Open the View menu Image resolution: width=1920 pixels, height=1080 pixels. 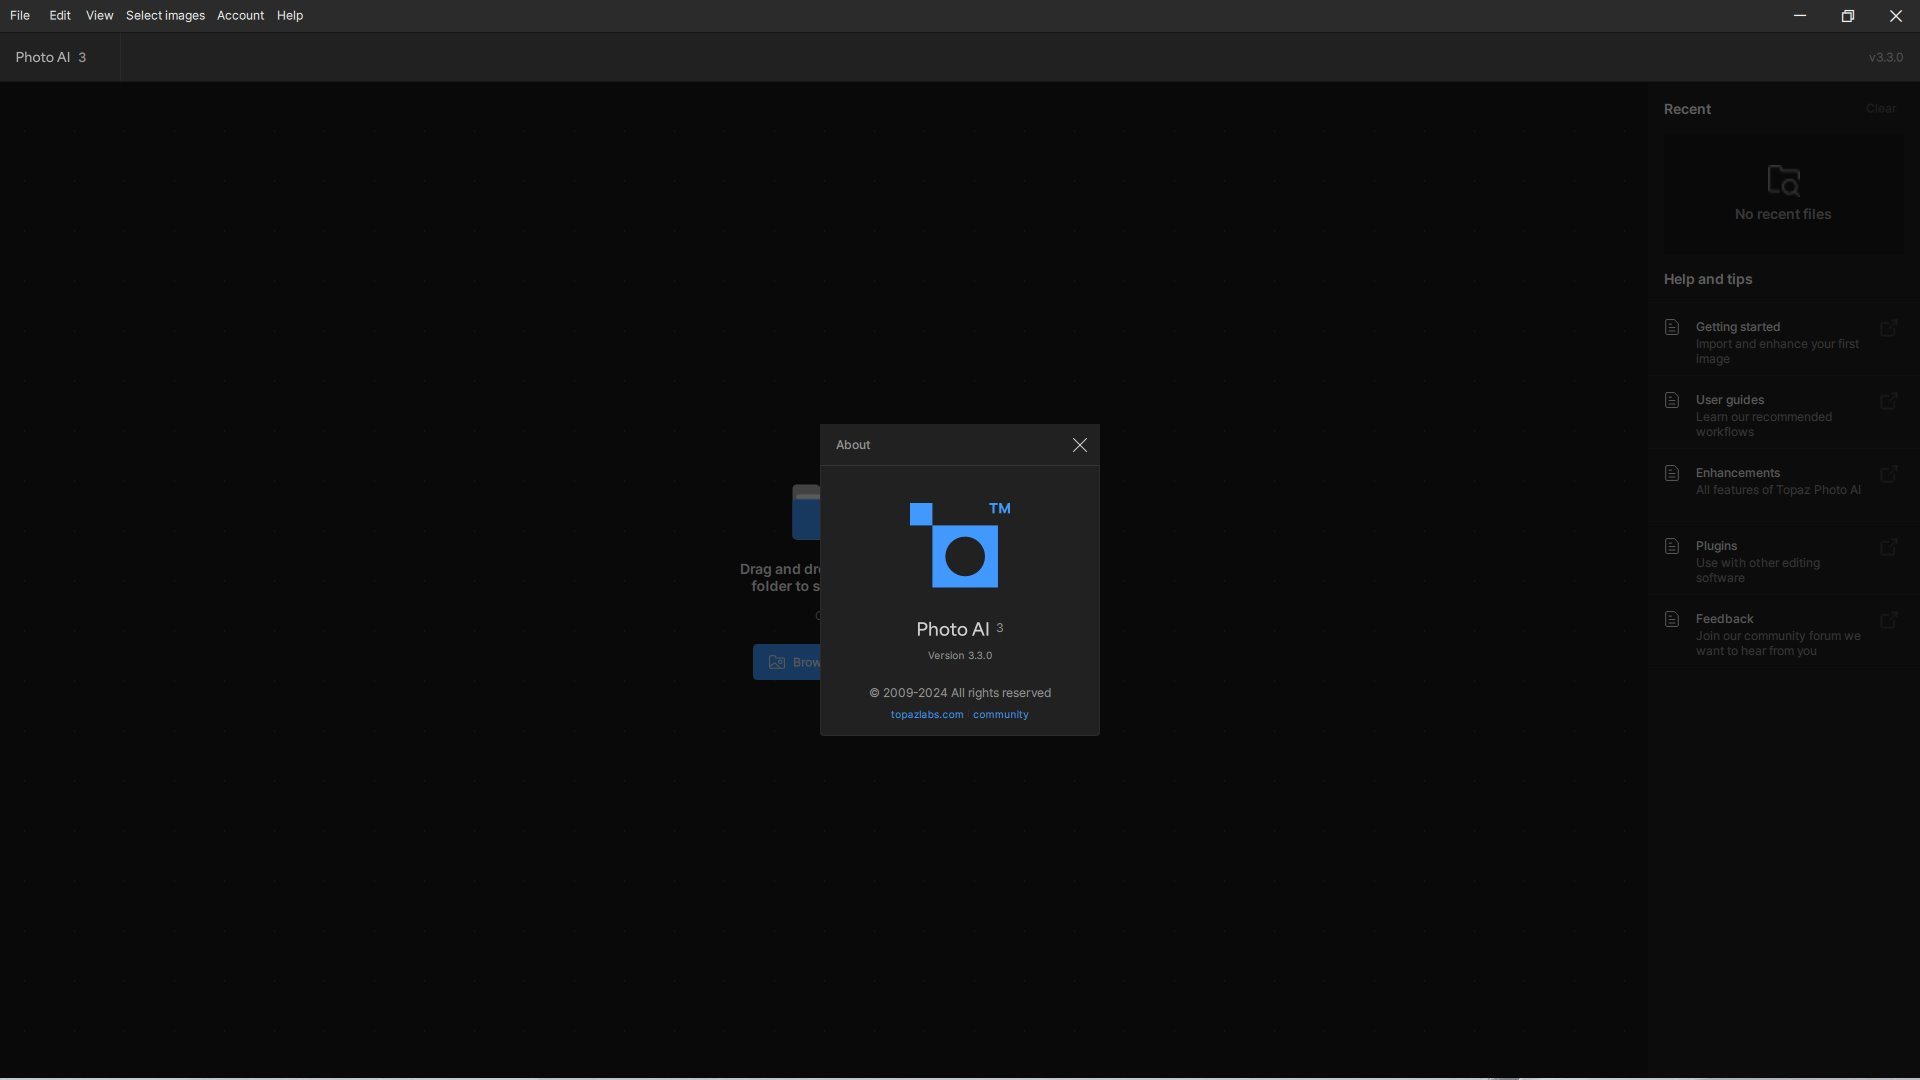(x=99, y=15)
